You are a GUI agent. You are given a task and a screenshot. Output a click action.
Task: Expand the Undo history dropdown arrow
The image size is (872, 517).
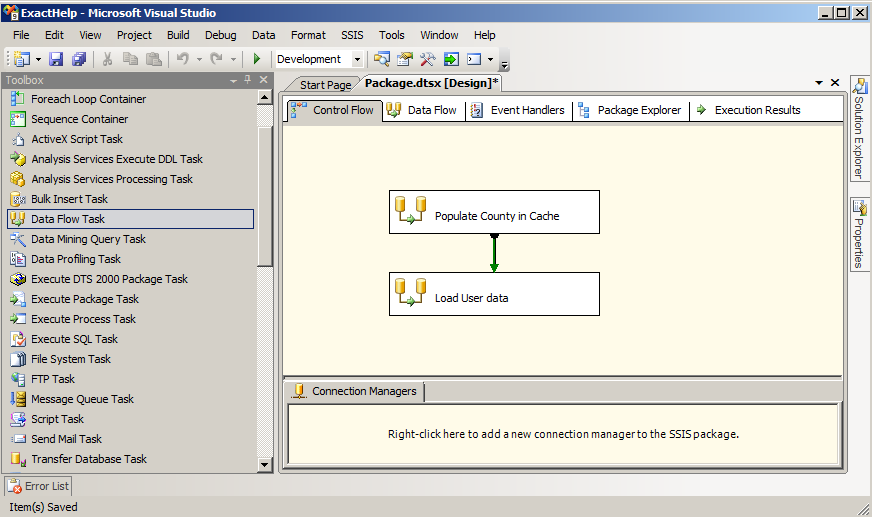point(199,59)
